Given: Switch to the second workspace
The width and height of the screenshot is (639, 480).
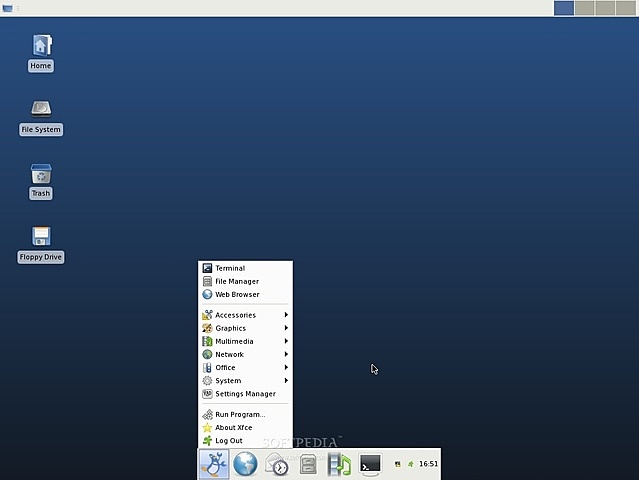Looking at the screenshot, I should tap(584, 8).
